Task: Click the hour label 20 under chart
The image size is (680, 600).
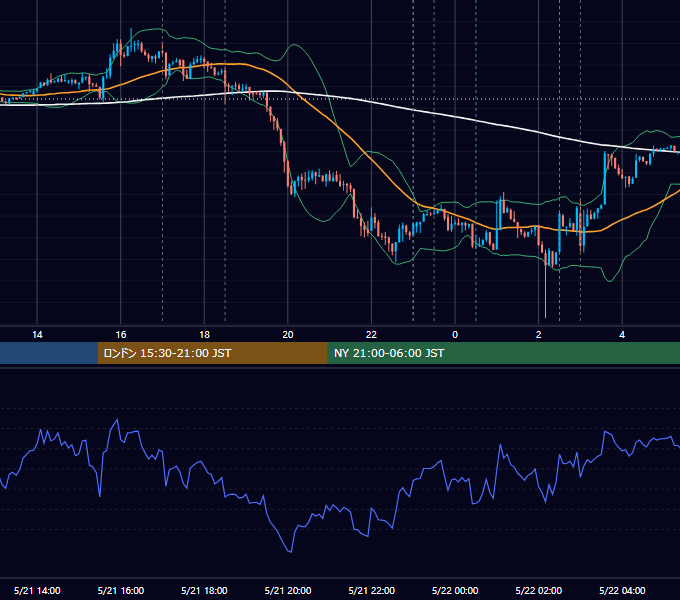Action: tap(288, 335)
